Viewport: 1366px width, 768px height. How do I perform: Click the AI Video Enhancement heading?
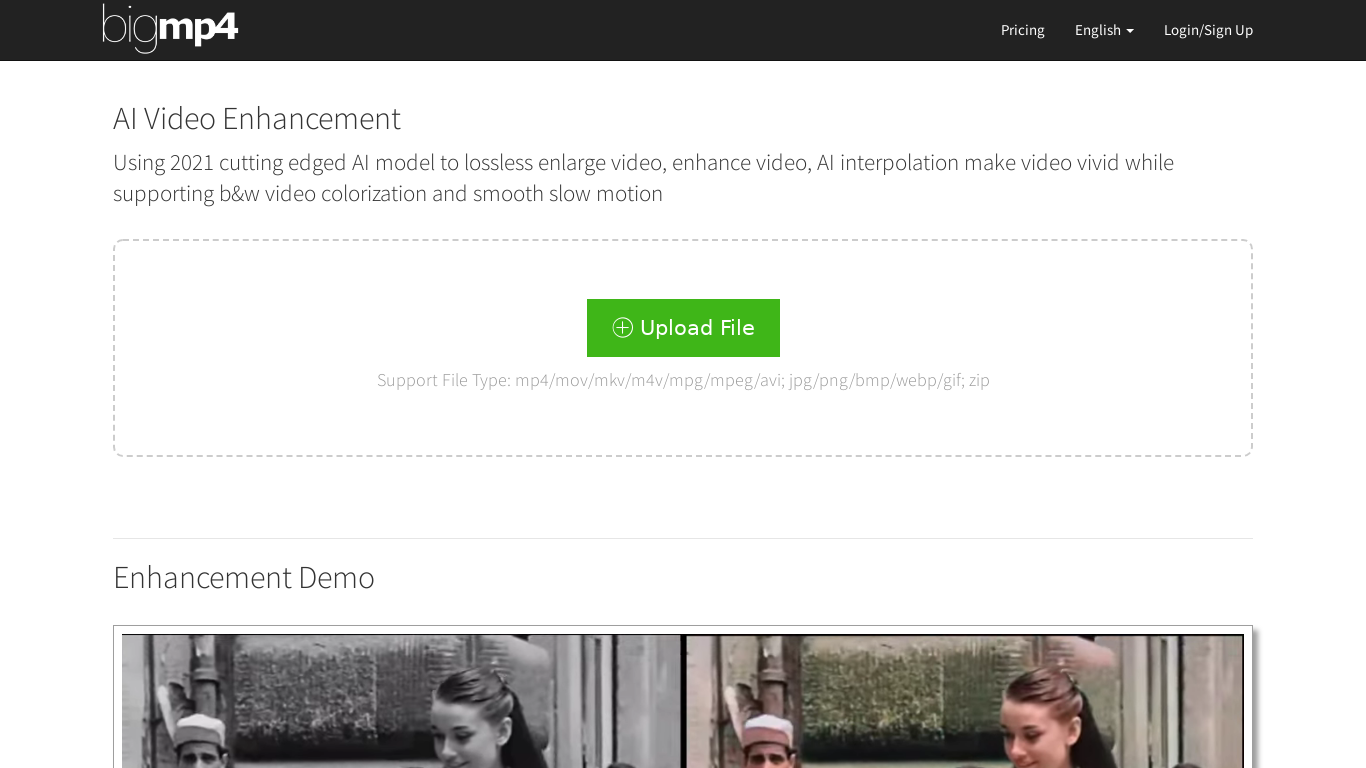[257, 118]
